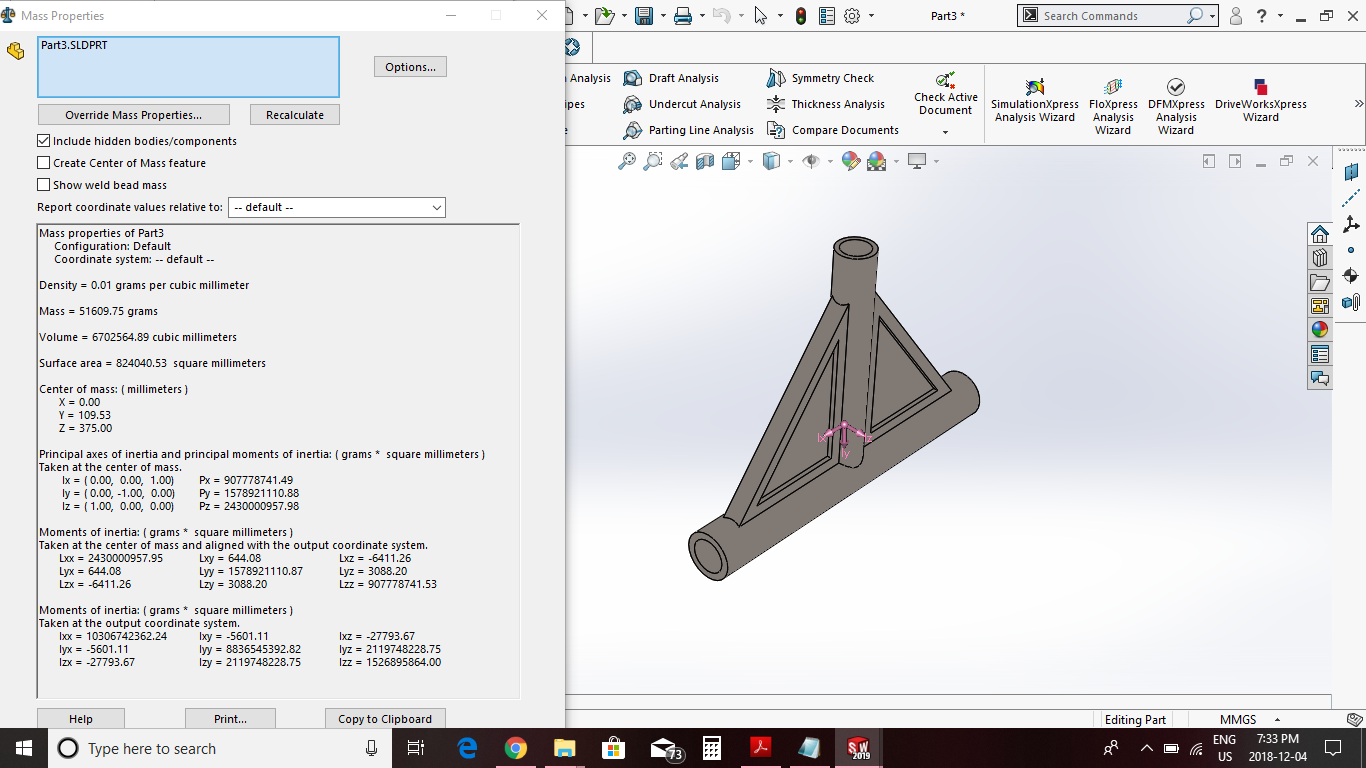Viewport: 1366px width, 768px height.
Task: Open Appearances color sphere in task pane
Action: [x=1320, y=330]
